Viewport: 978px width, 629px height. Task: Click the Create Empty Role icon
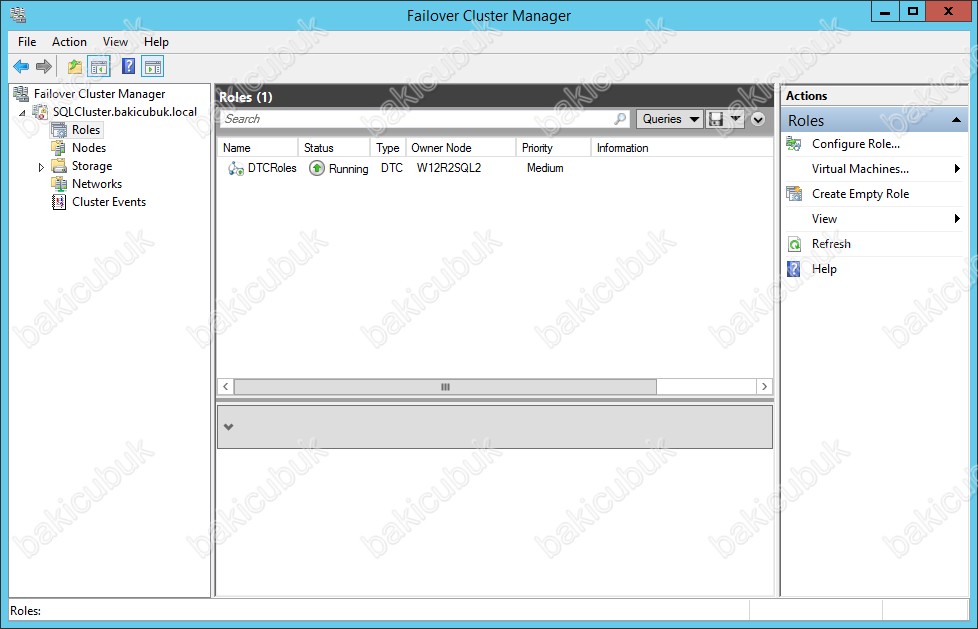click(x=794, y=194)
